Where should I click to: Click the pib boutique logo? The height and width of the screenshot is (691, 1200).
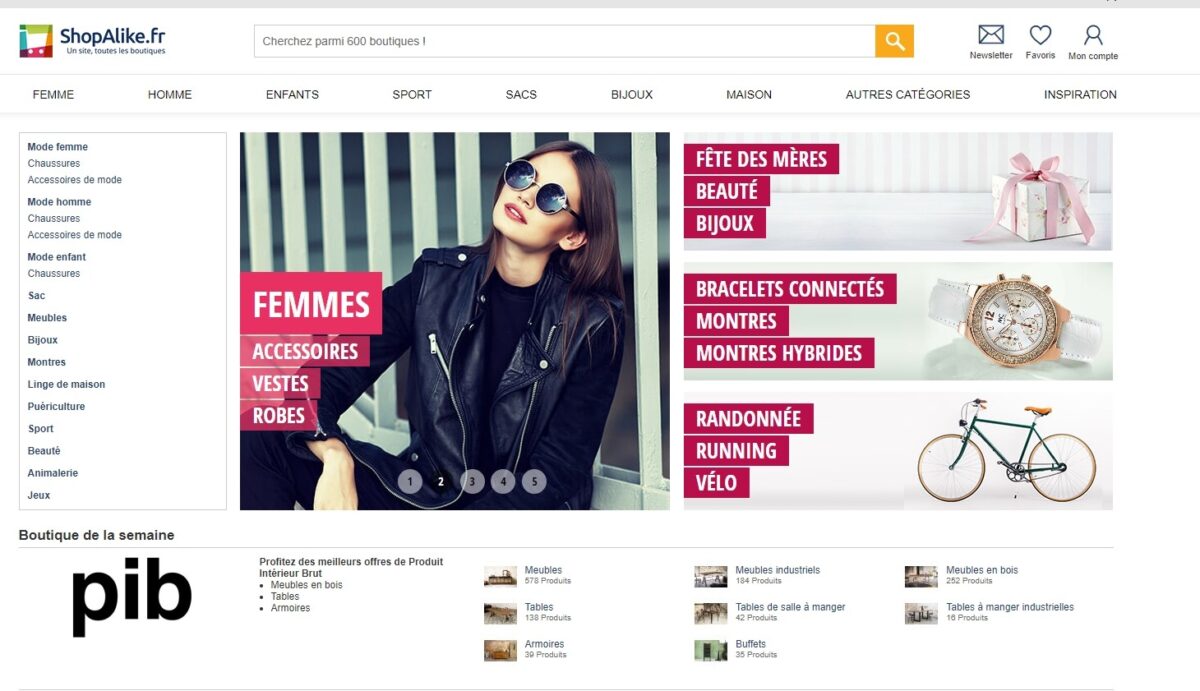pos(131,597)
